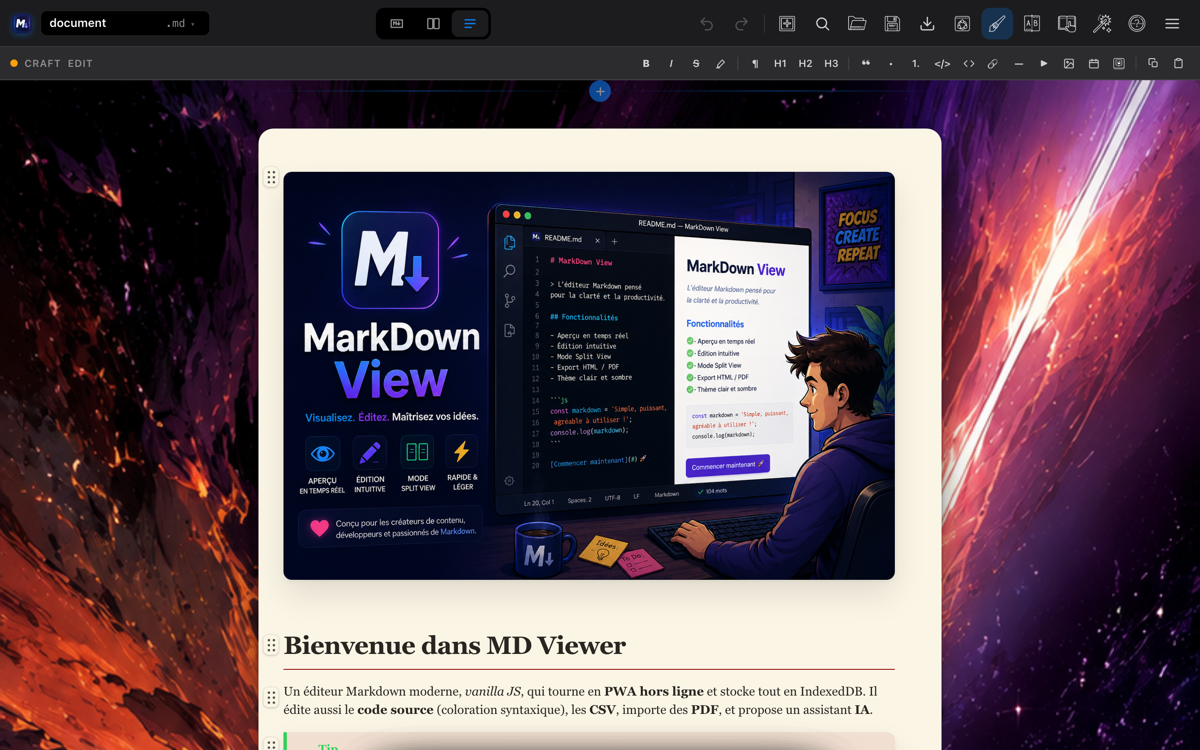Apply italic formatting
Screen dimensions: 1200x750
pyautogui.click(x=671, y=63)
